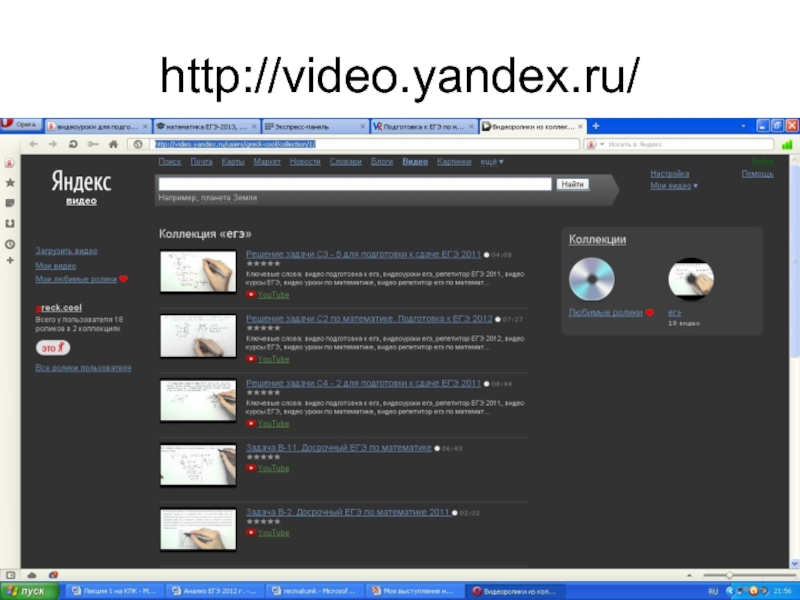The height and width of the screenshot is (600, 800).
Task: Click the browser address bar URL
Action: 235,144
